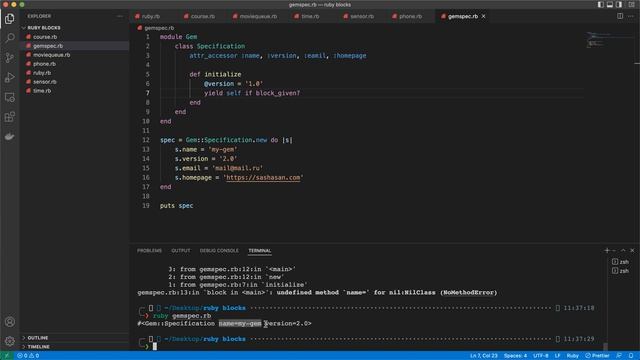Toggle the primary sidebar layout button
This screenshot has width=640, height=360.
pos(601,4)
